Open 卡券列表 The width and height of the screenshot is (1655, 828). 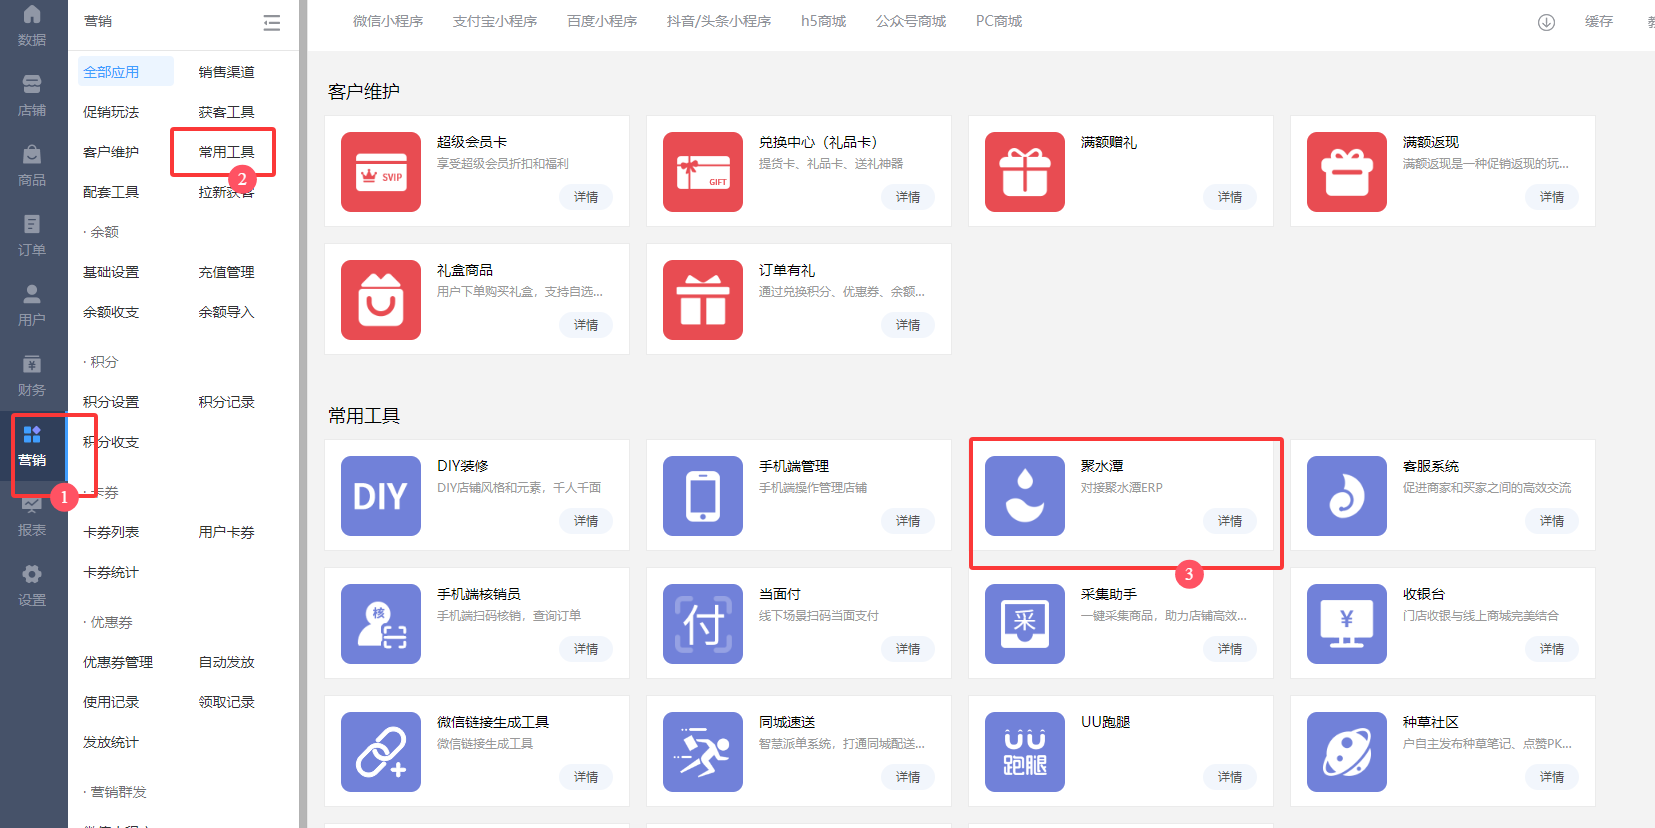tap(111, 532)
